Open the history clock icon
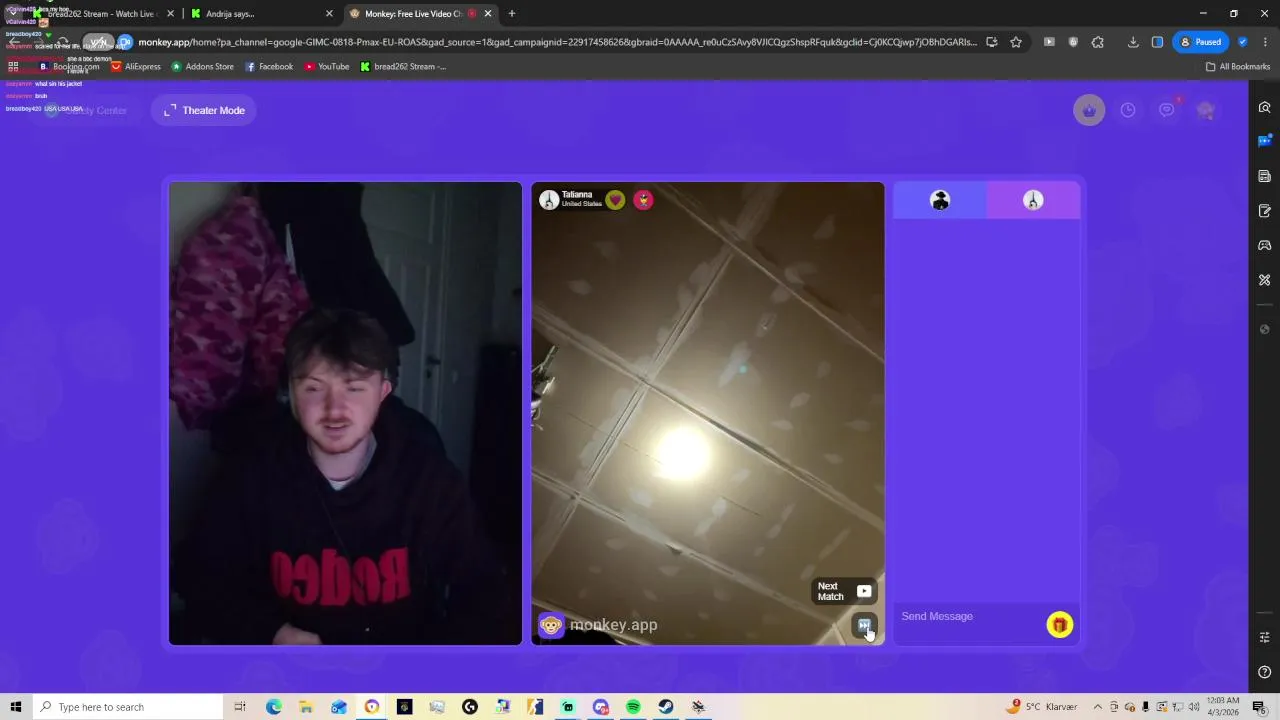1280x720 pixels. (x=1128, y=110)
